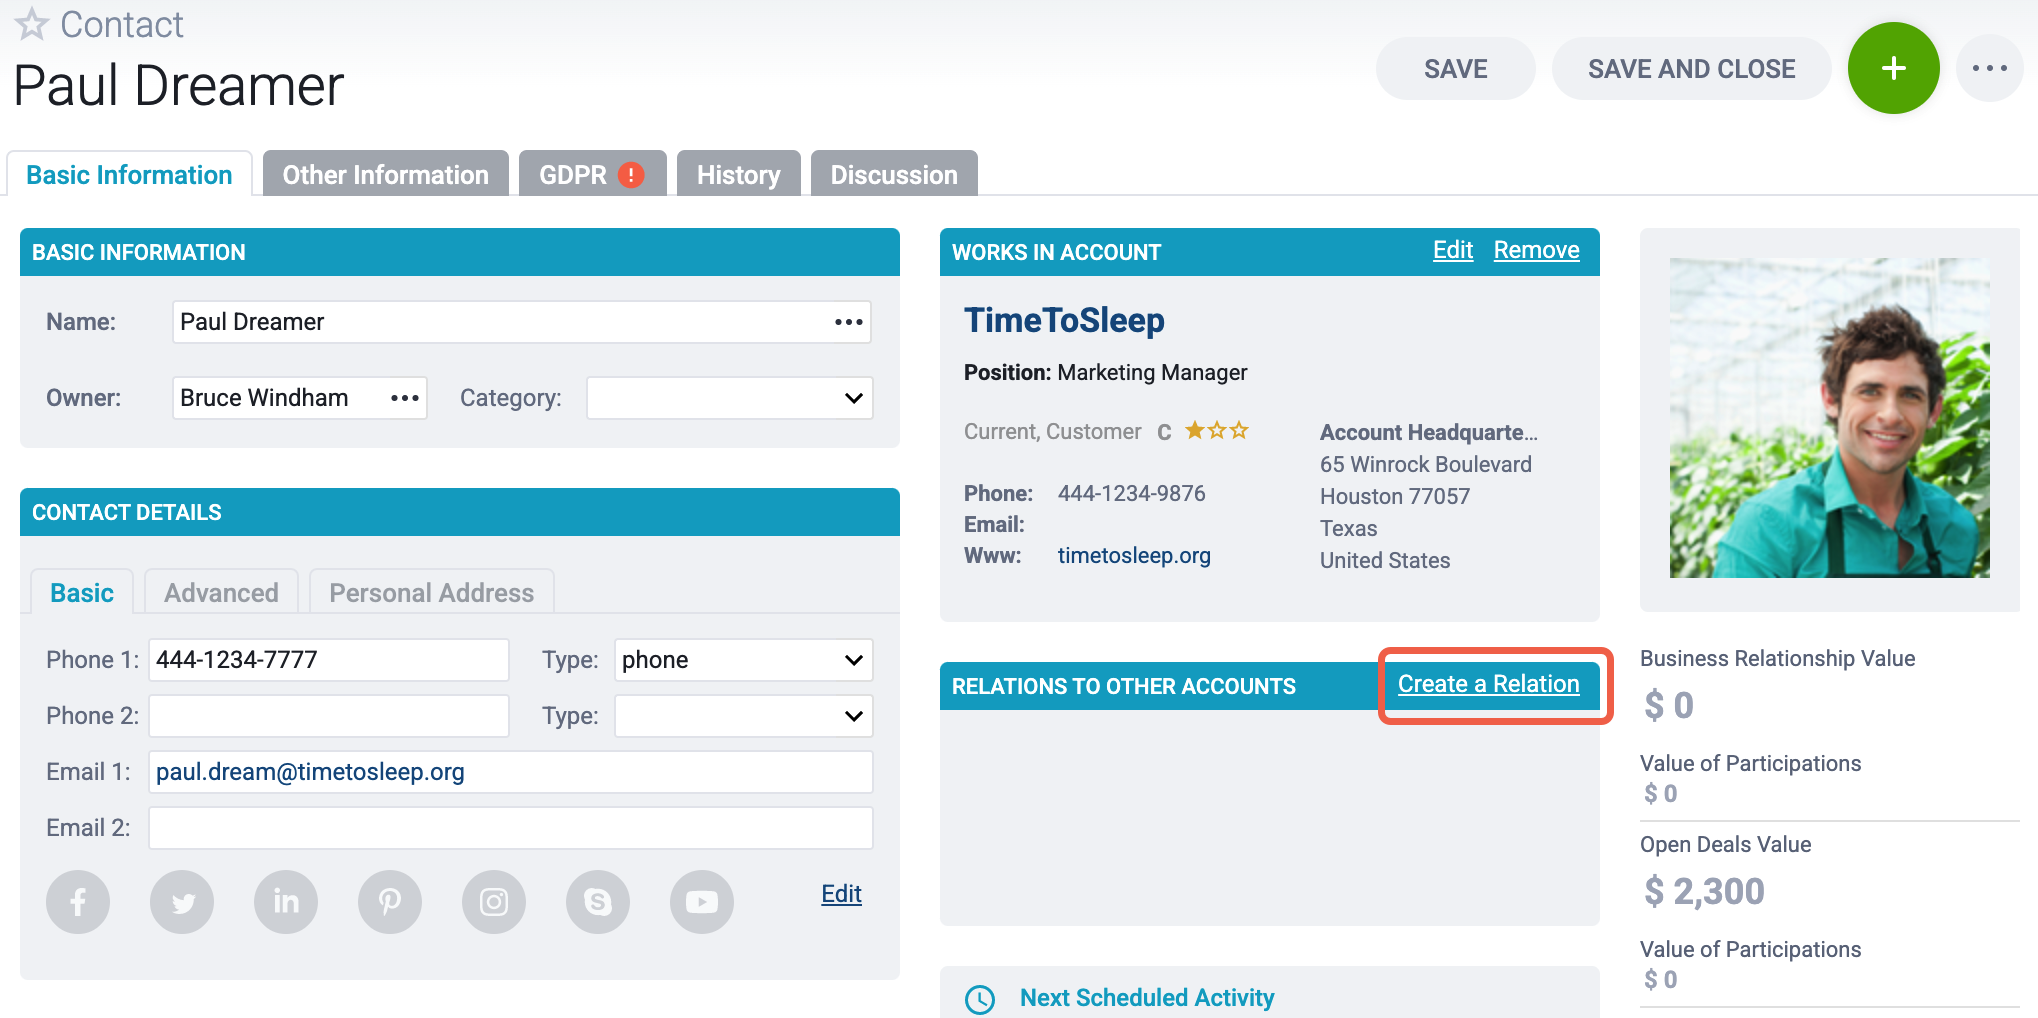Open the Skype social profile icon
The image size is (2038, 1018).
tap(598, 902)
